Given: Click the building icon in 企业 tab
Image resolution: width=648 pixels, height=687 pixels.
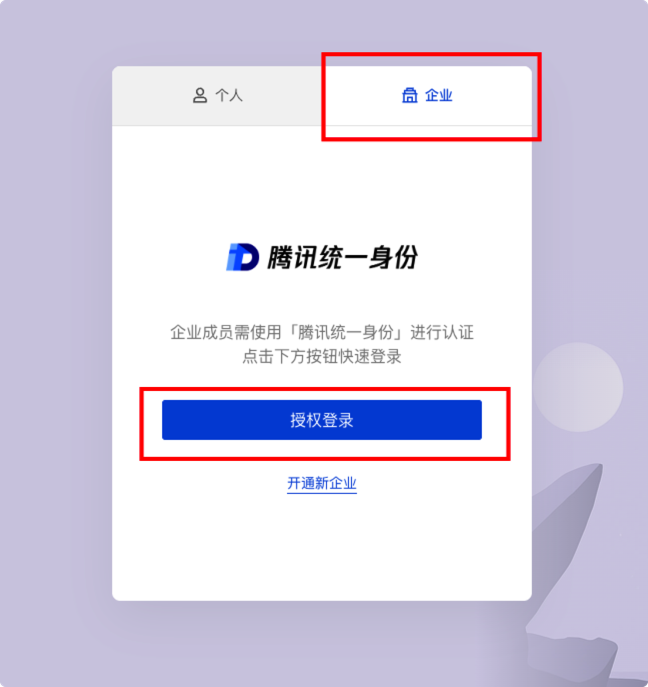Looking at the screenshot, I should click(410, 95).
